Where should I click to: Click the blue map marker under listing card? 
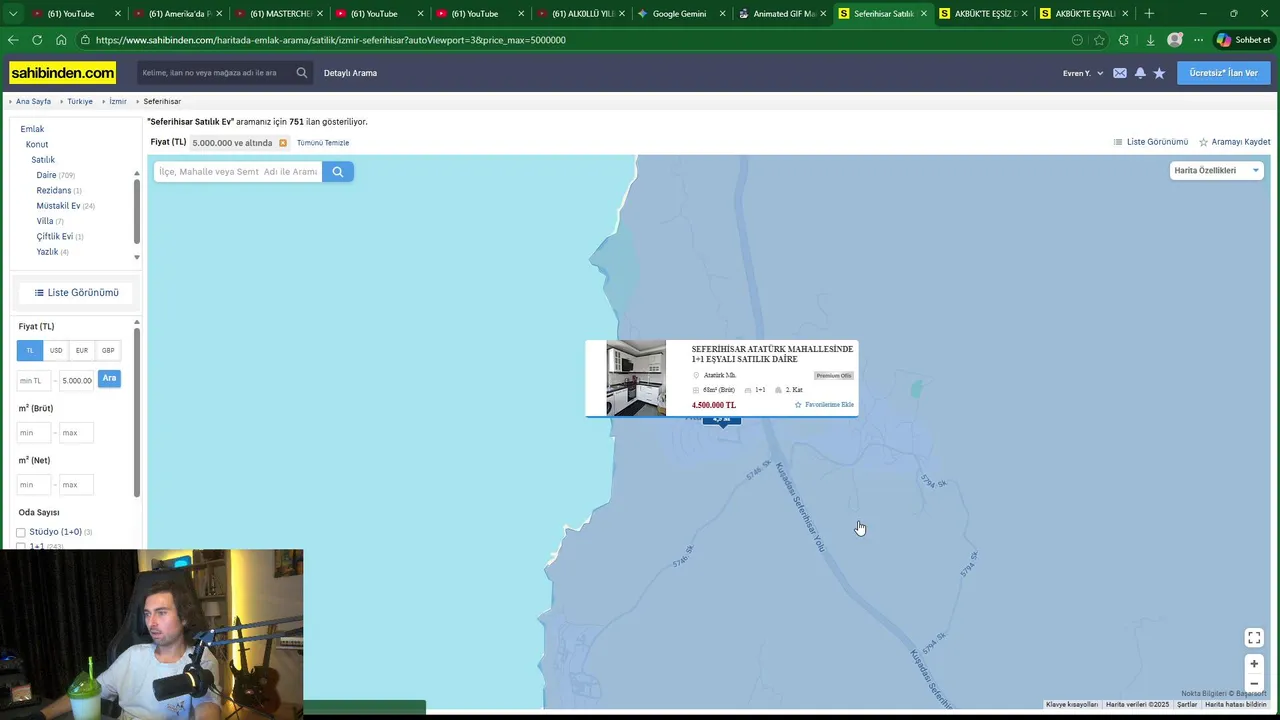[721, 420]
